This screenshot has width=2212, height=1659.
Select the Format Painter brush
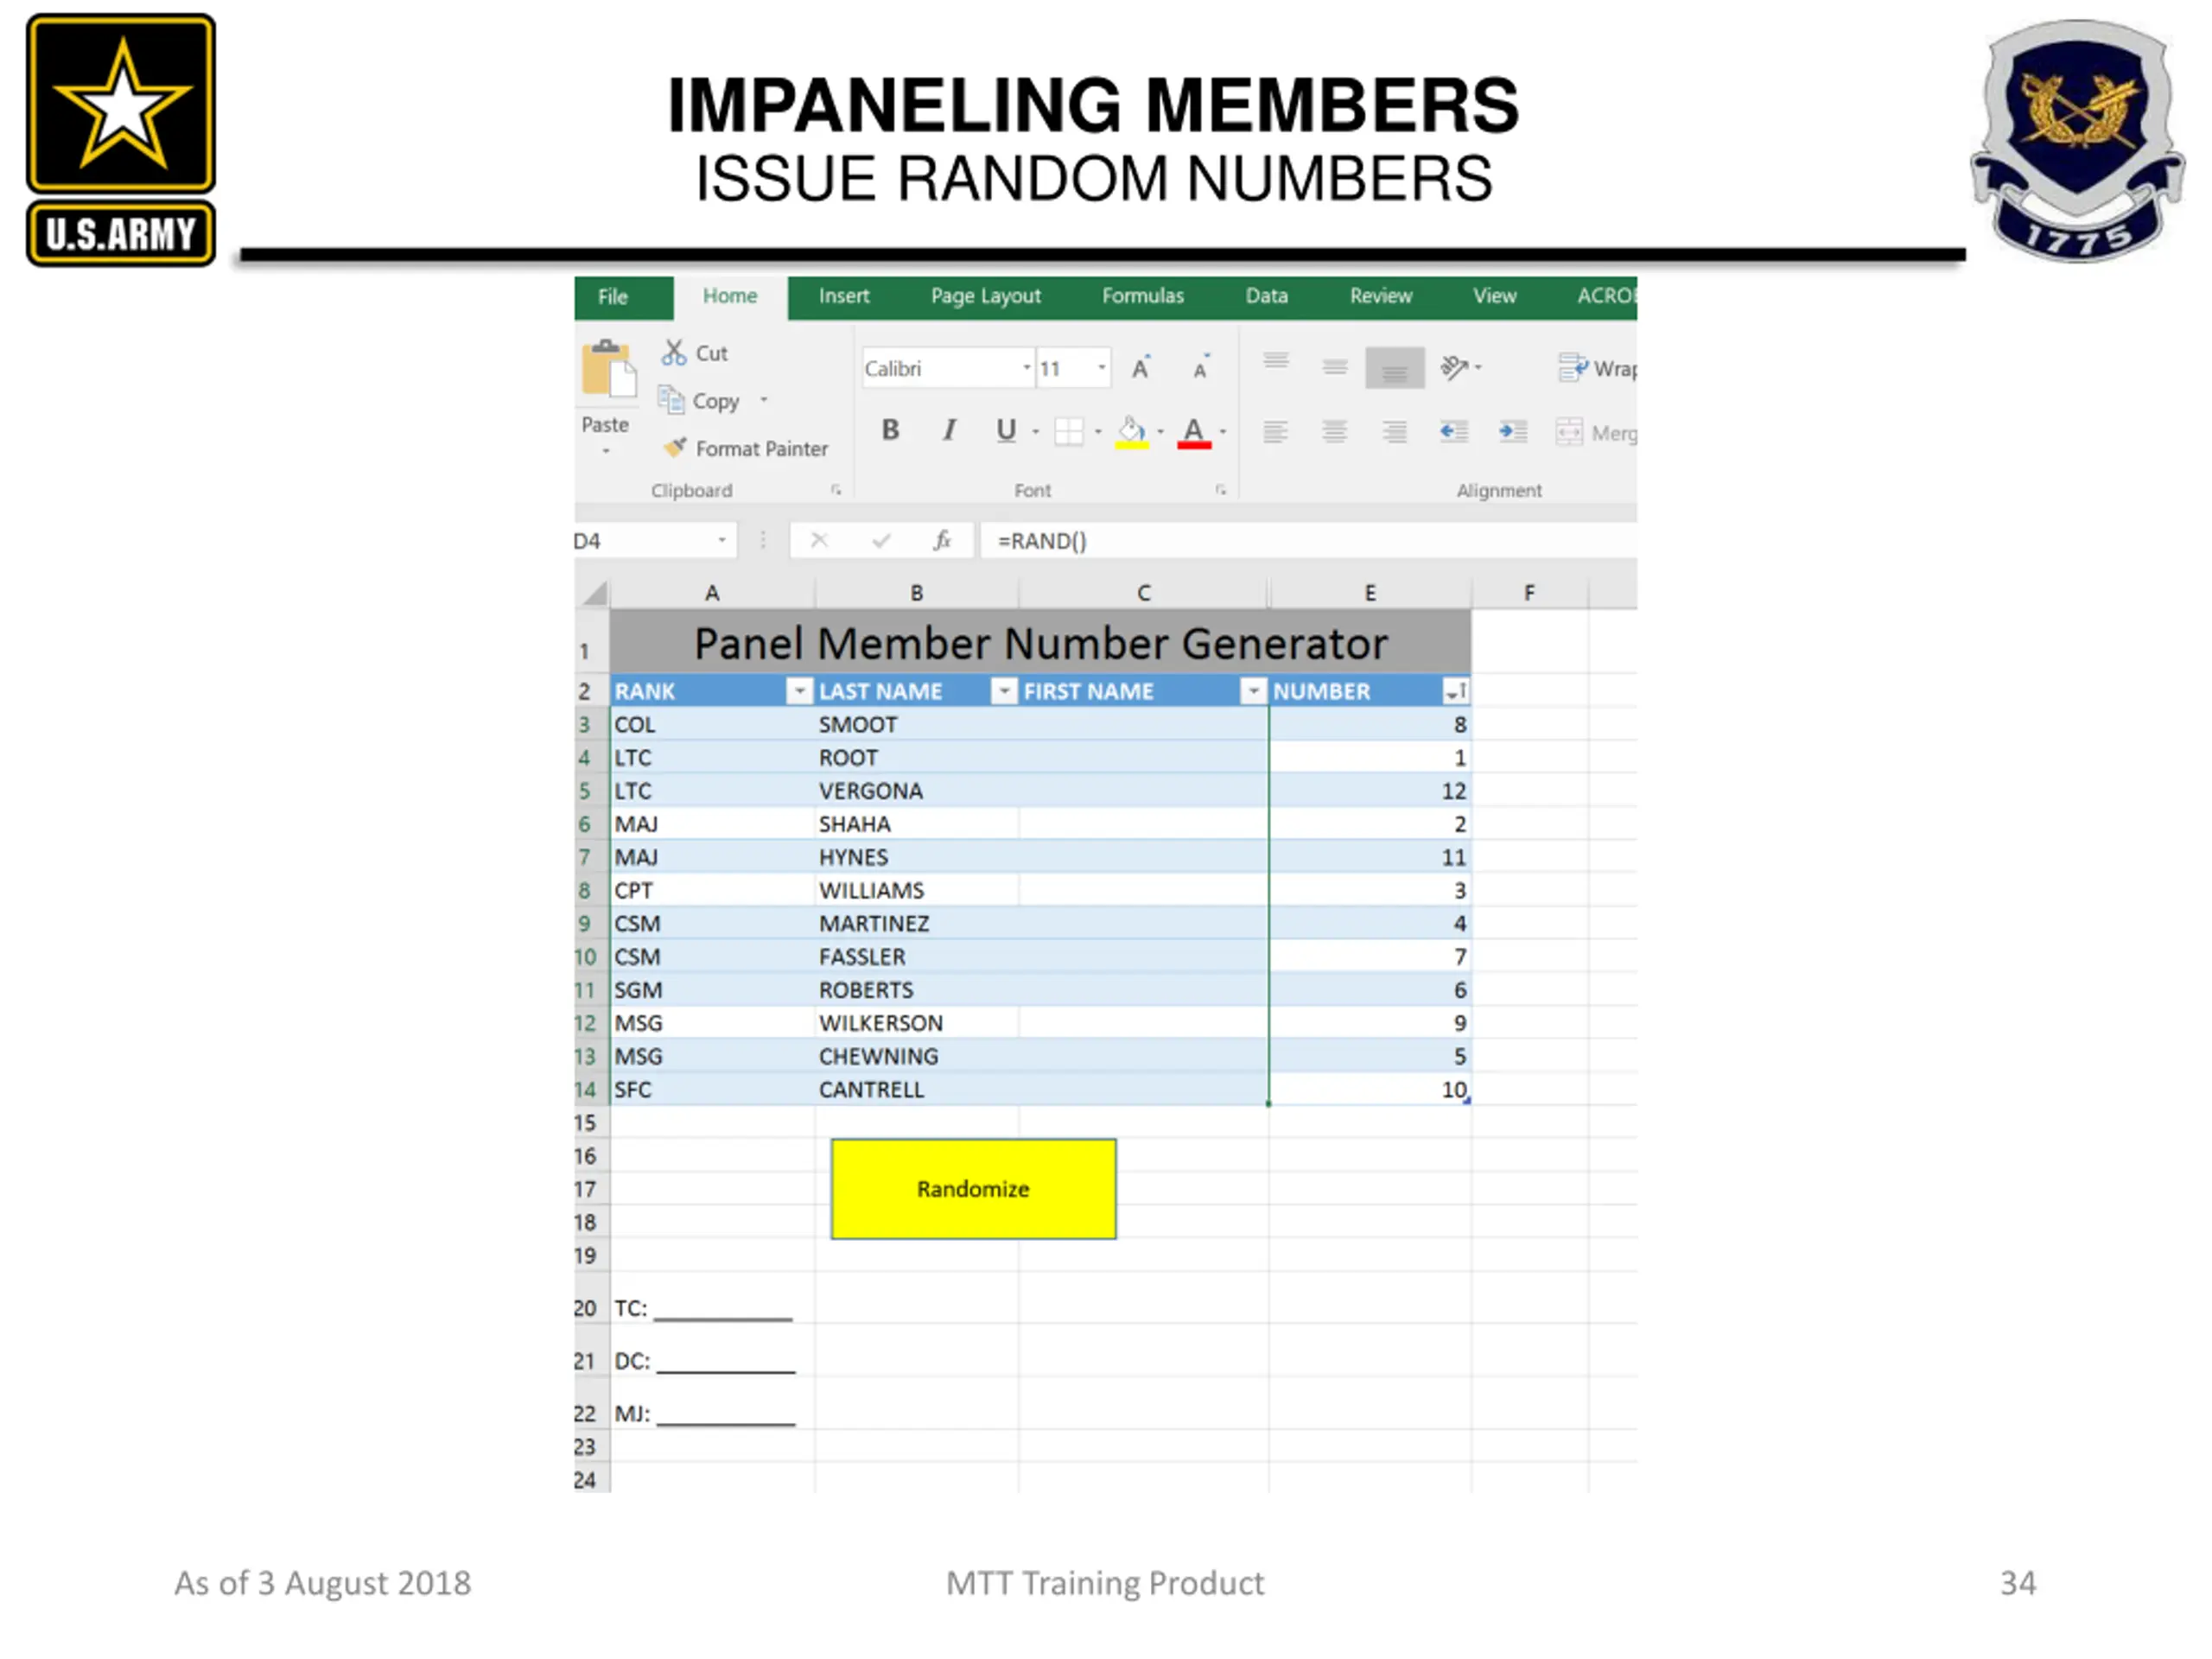(675, 448)
